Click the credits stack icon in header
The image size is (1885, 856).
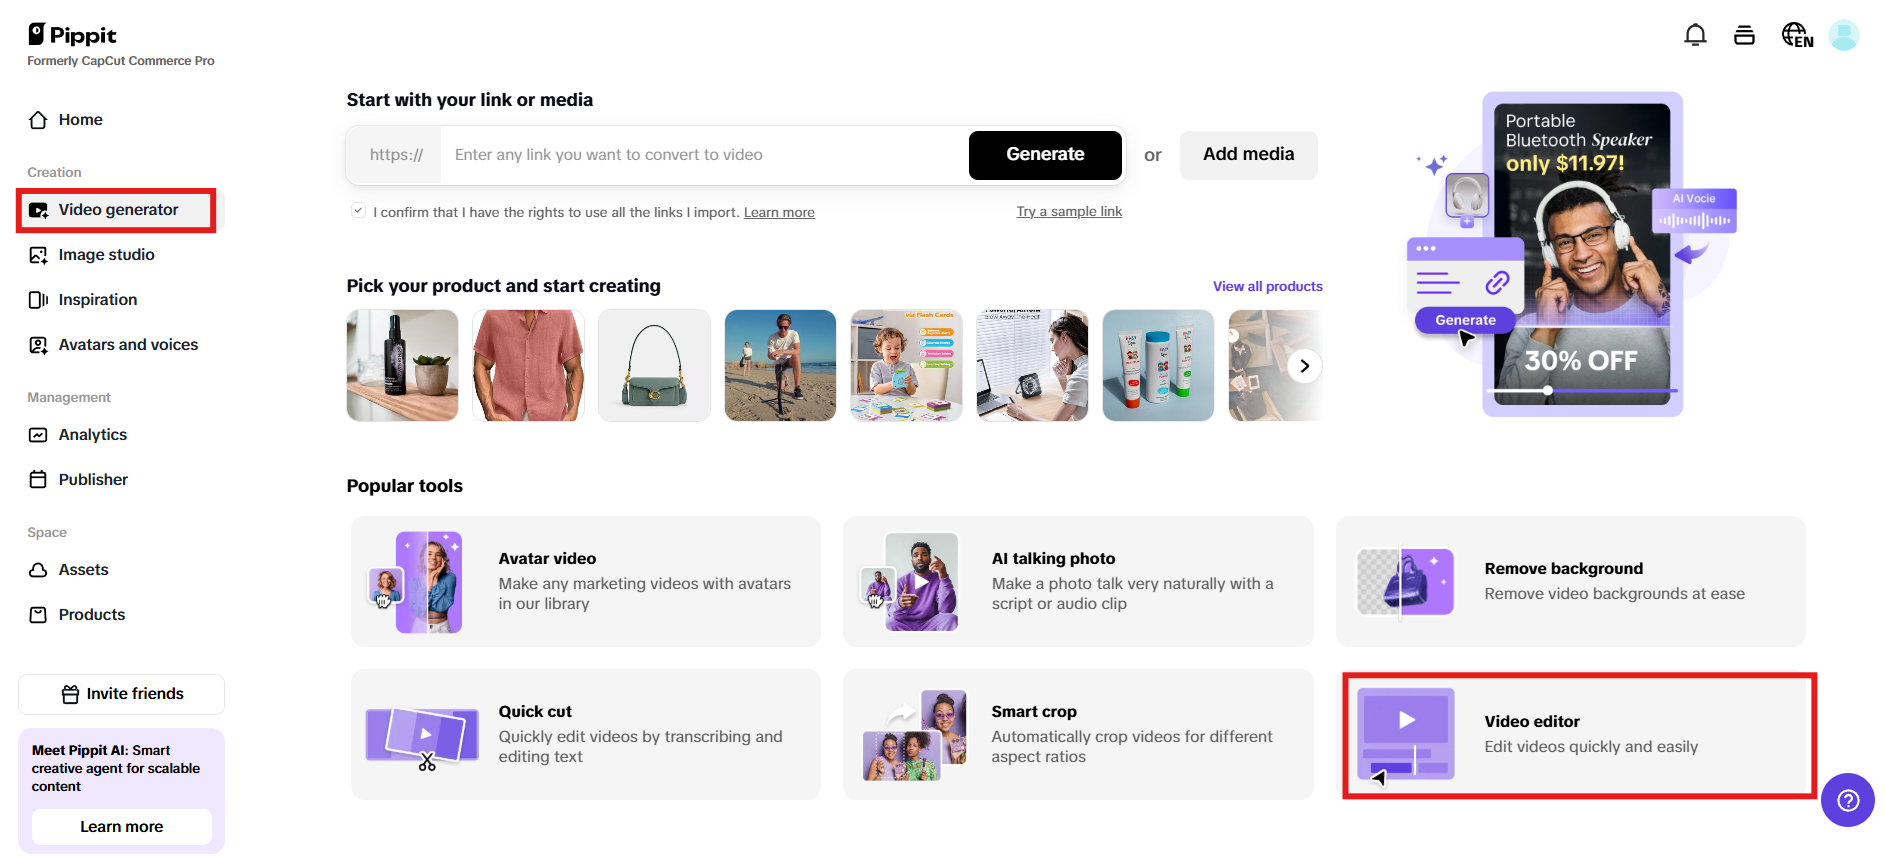click(1744, 35)
